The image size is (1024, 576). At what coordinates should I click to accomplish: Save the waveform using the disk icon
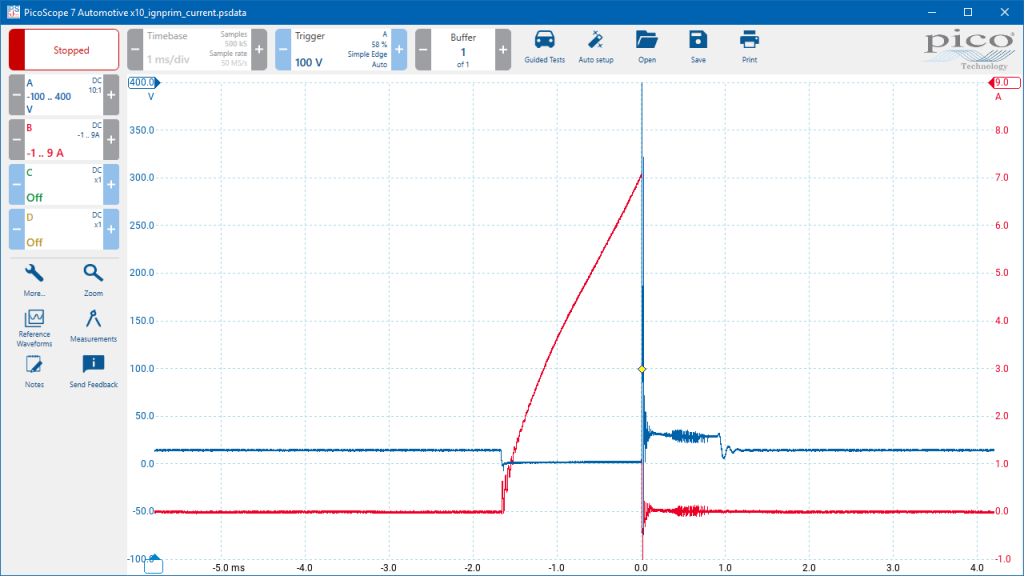click(698, 48)
